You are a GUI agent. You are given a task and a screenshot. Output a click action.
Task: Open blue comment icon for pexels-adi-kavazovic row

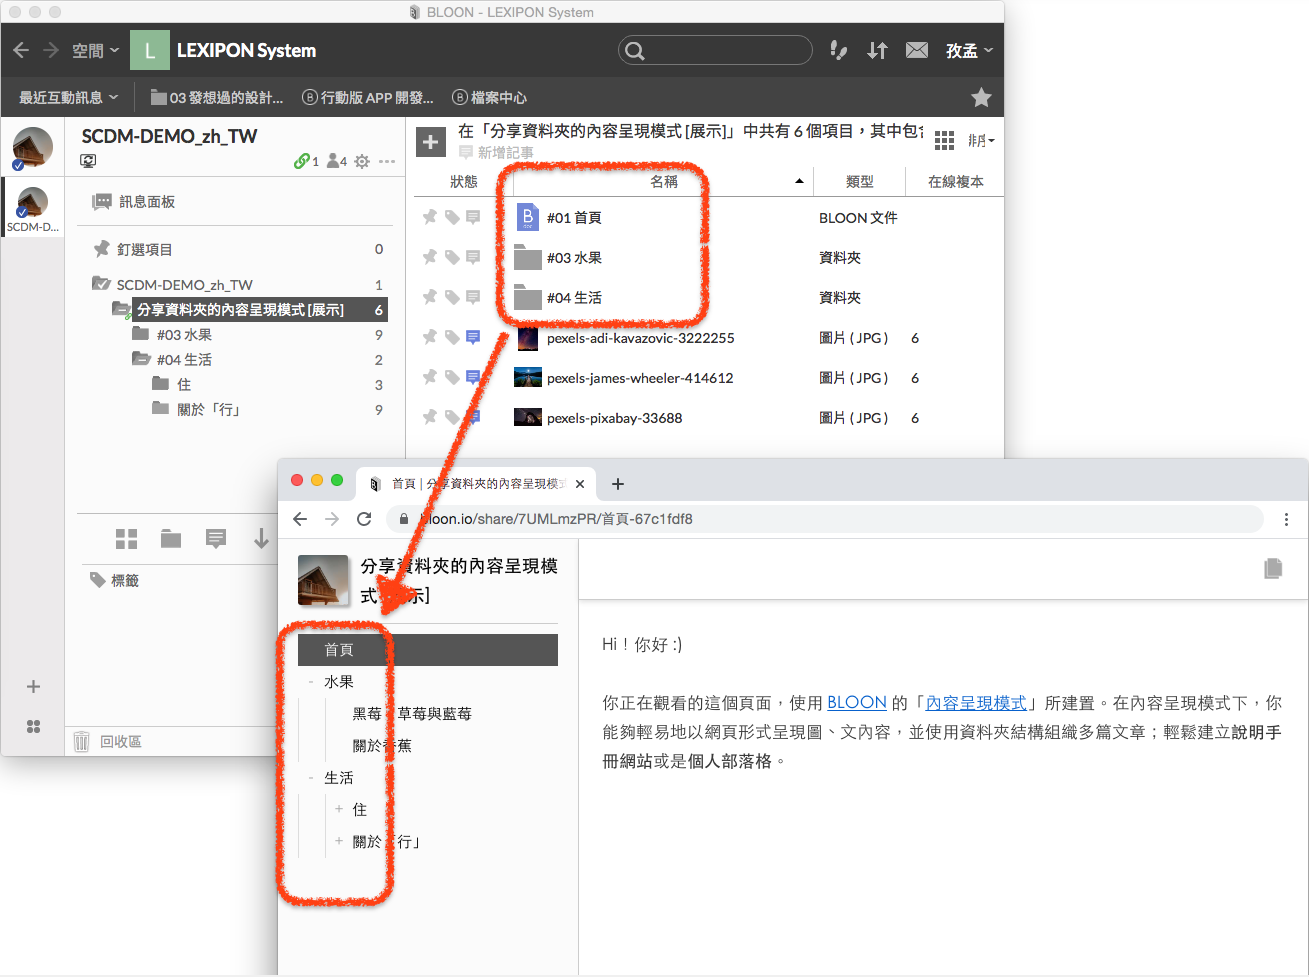coord(473,337)
